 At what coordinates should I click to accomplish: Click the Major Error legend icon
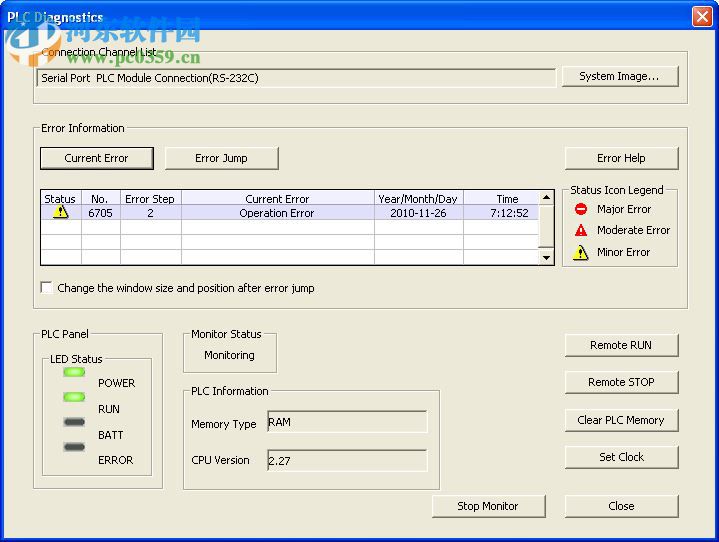581,210
